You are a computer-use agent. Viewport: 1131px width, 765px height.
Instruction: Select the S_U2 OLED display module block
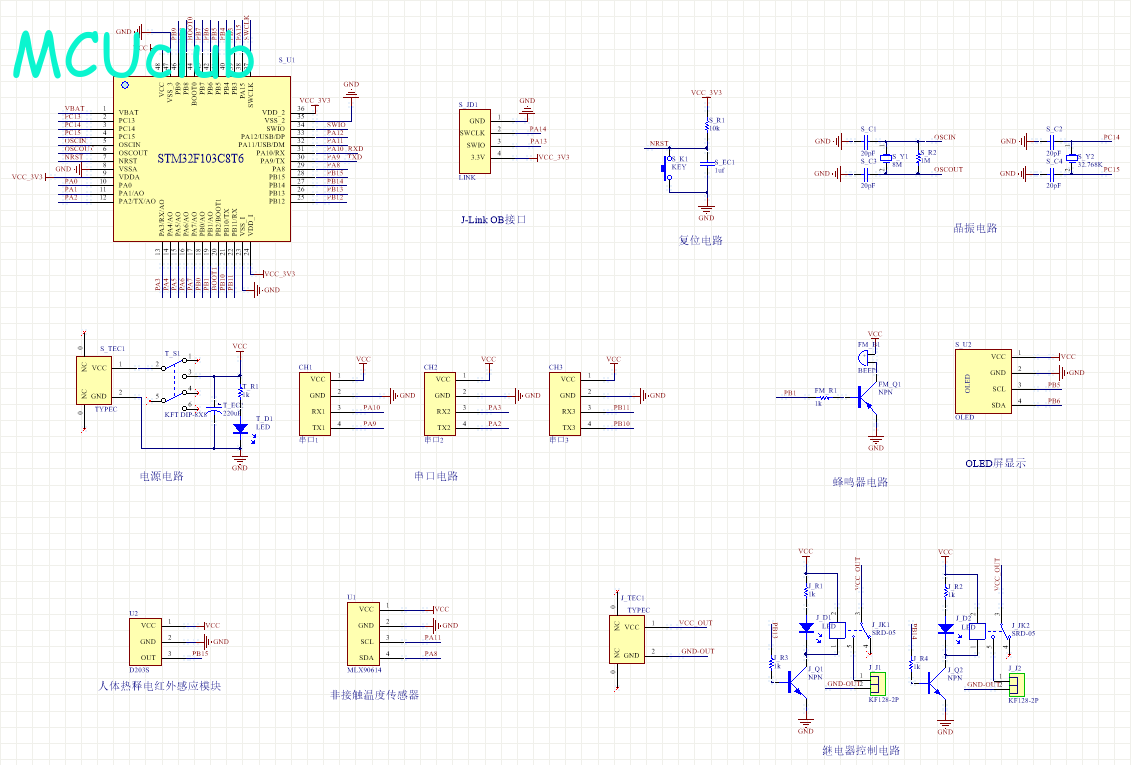(982, 382)
